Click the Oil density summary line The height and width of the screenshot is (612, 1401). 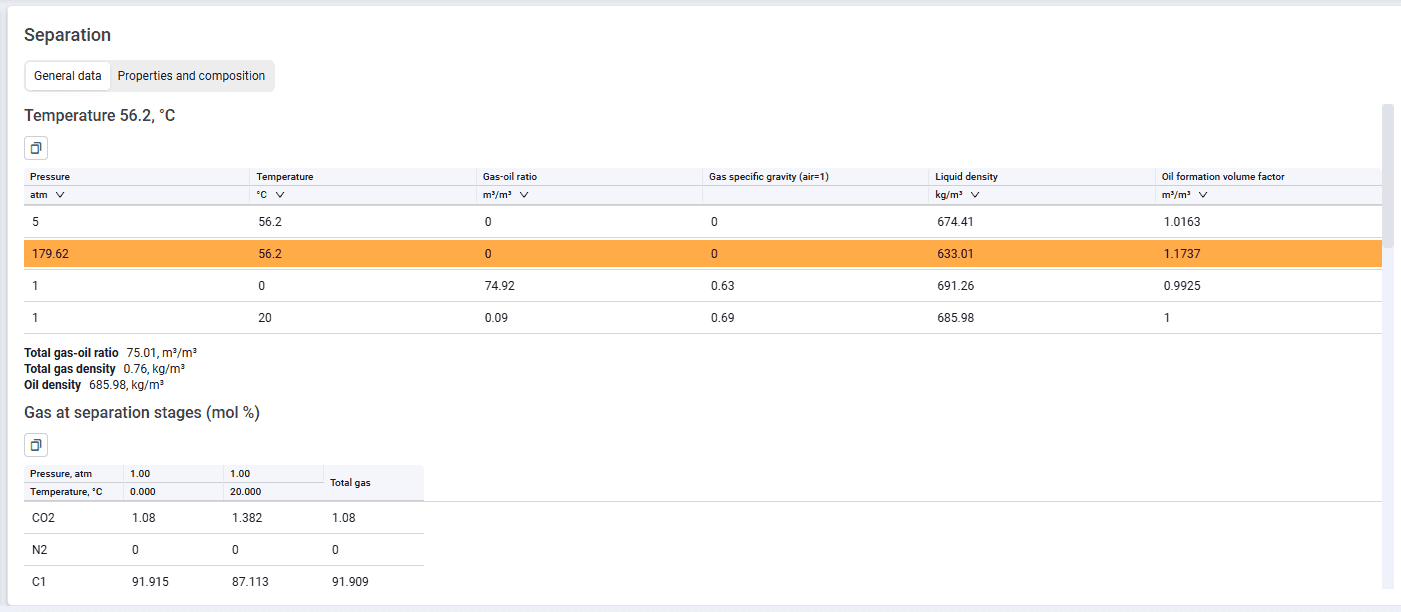tap(94, 384)
